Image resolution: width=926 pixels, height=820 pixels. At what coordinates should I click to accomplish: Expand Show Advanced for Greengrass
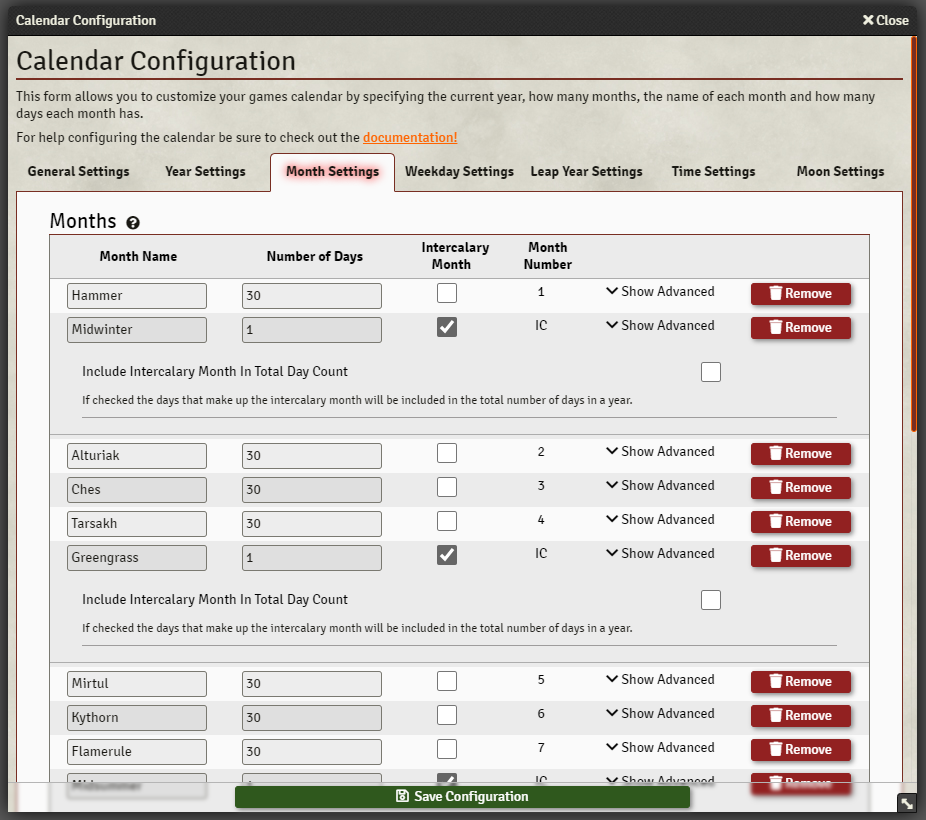click(660, 554)
